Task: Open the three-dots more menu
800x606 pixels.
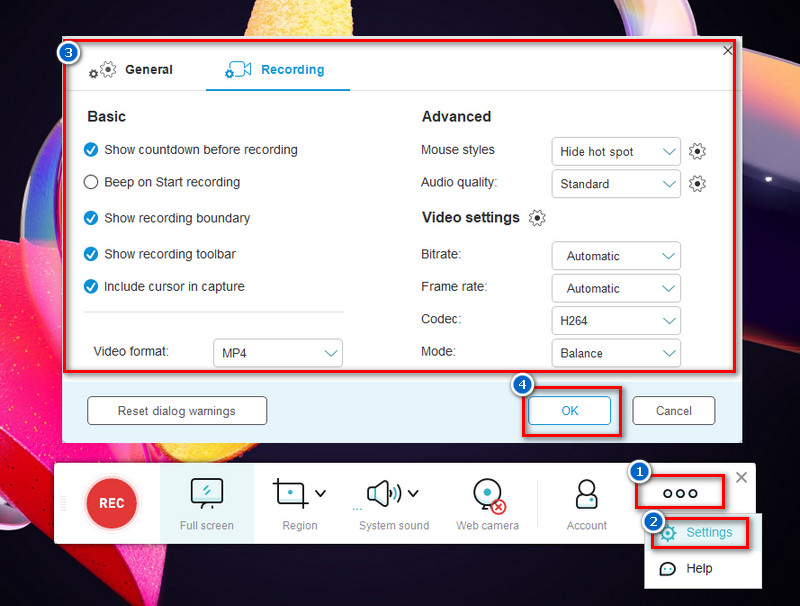Action: [680, 493]
